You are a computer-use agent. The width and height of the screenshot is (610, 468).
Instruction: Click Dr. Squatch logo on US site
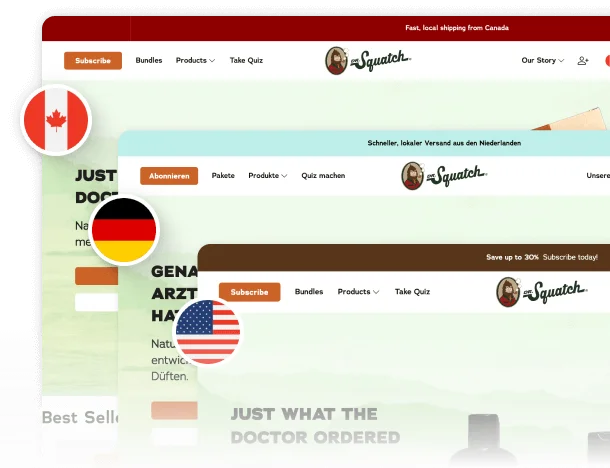pos(542,292)
